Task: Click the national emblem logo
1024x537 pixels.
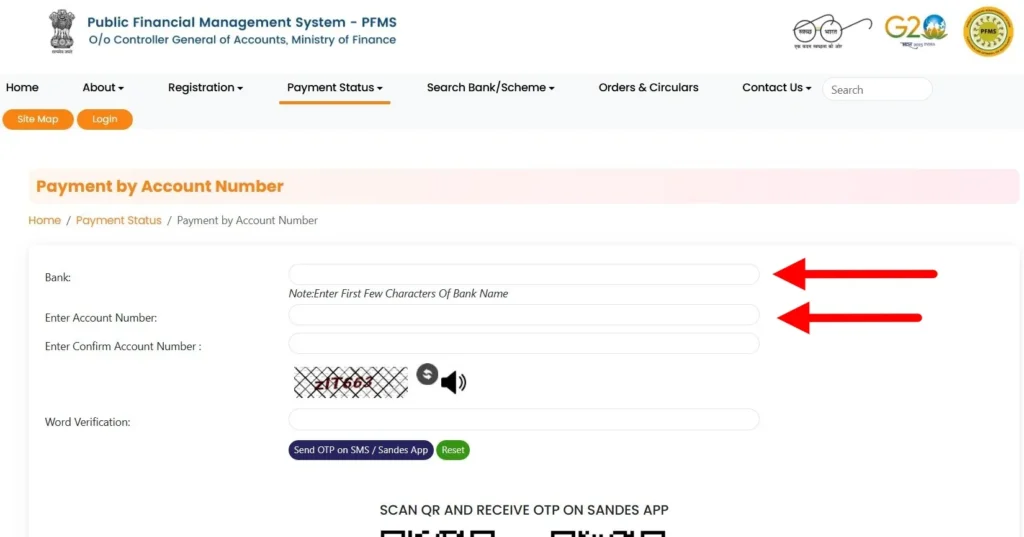Action: [62, 31]
